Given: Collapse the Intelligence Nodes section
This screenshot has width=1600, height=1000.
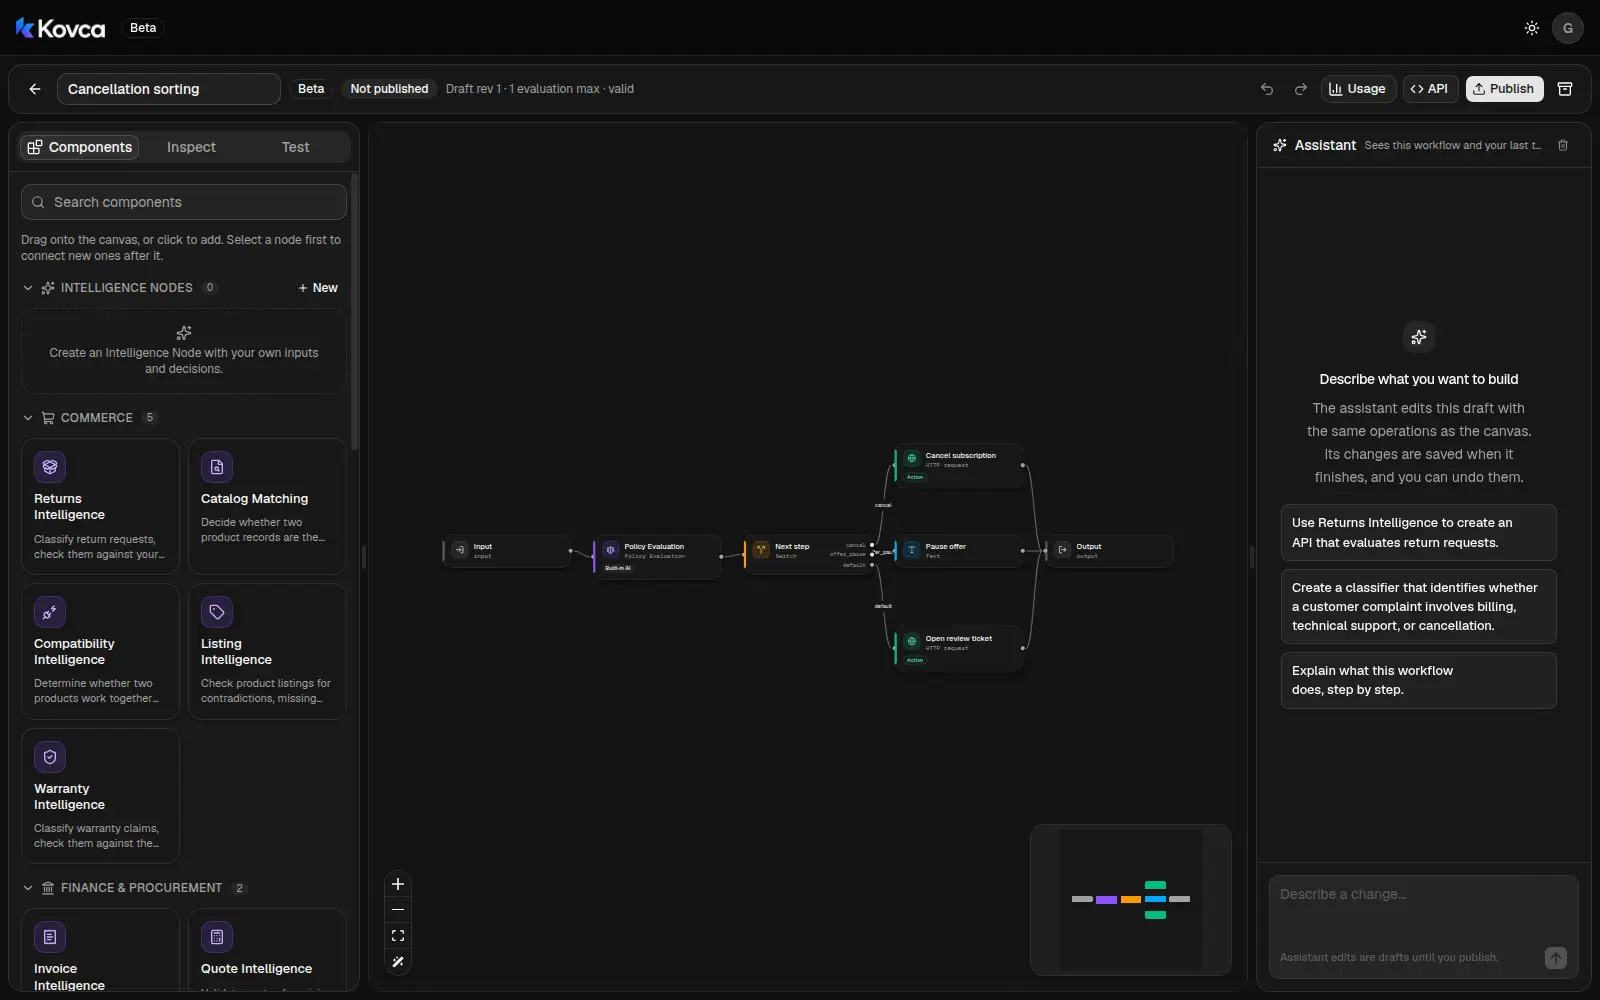Looking at the screenshot, I should (28, 288).
